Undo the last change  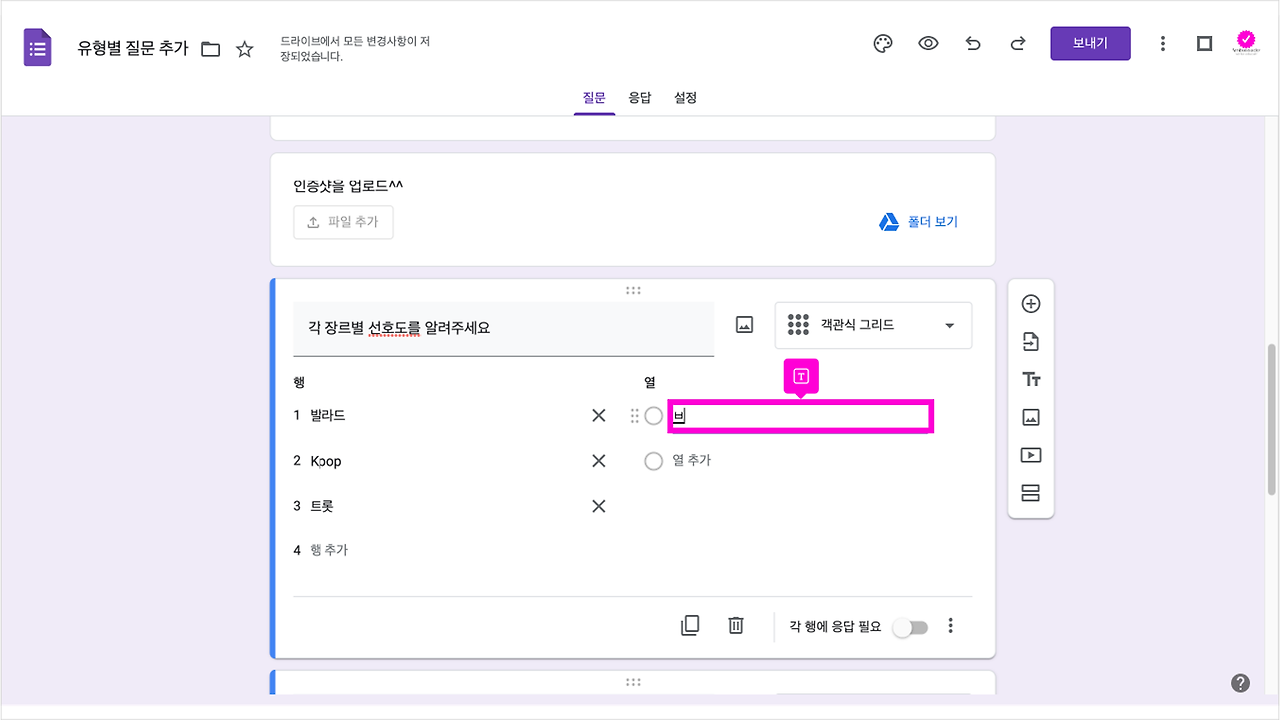(973, 43)
